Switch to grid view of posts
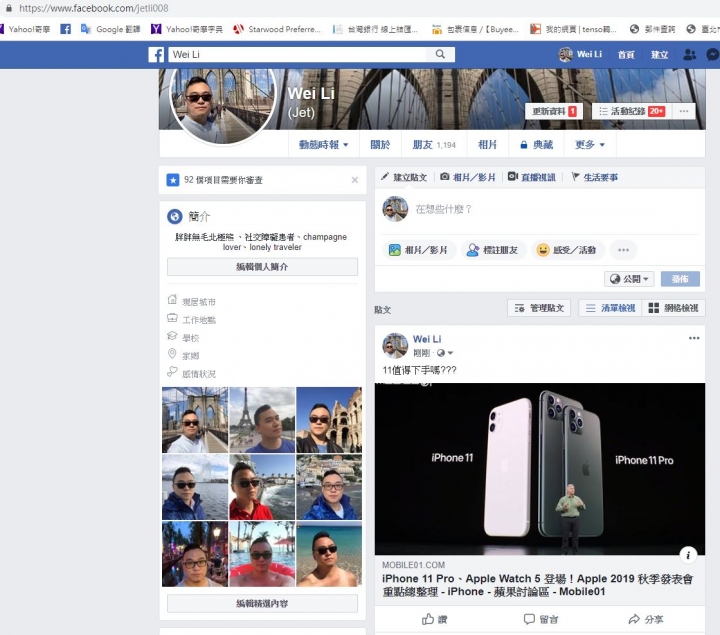720x635 pixels. click(673, 308)
